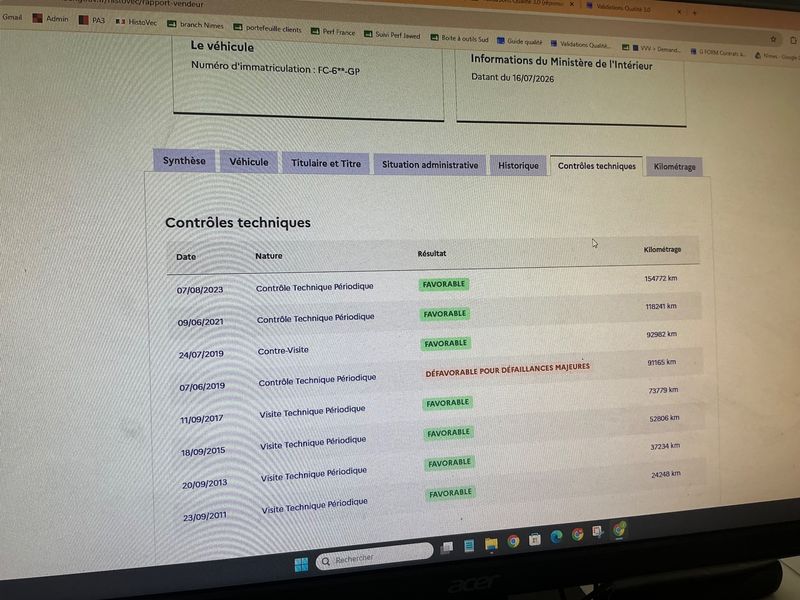Select the date 23/09/2011

(205, 516)
